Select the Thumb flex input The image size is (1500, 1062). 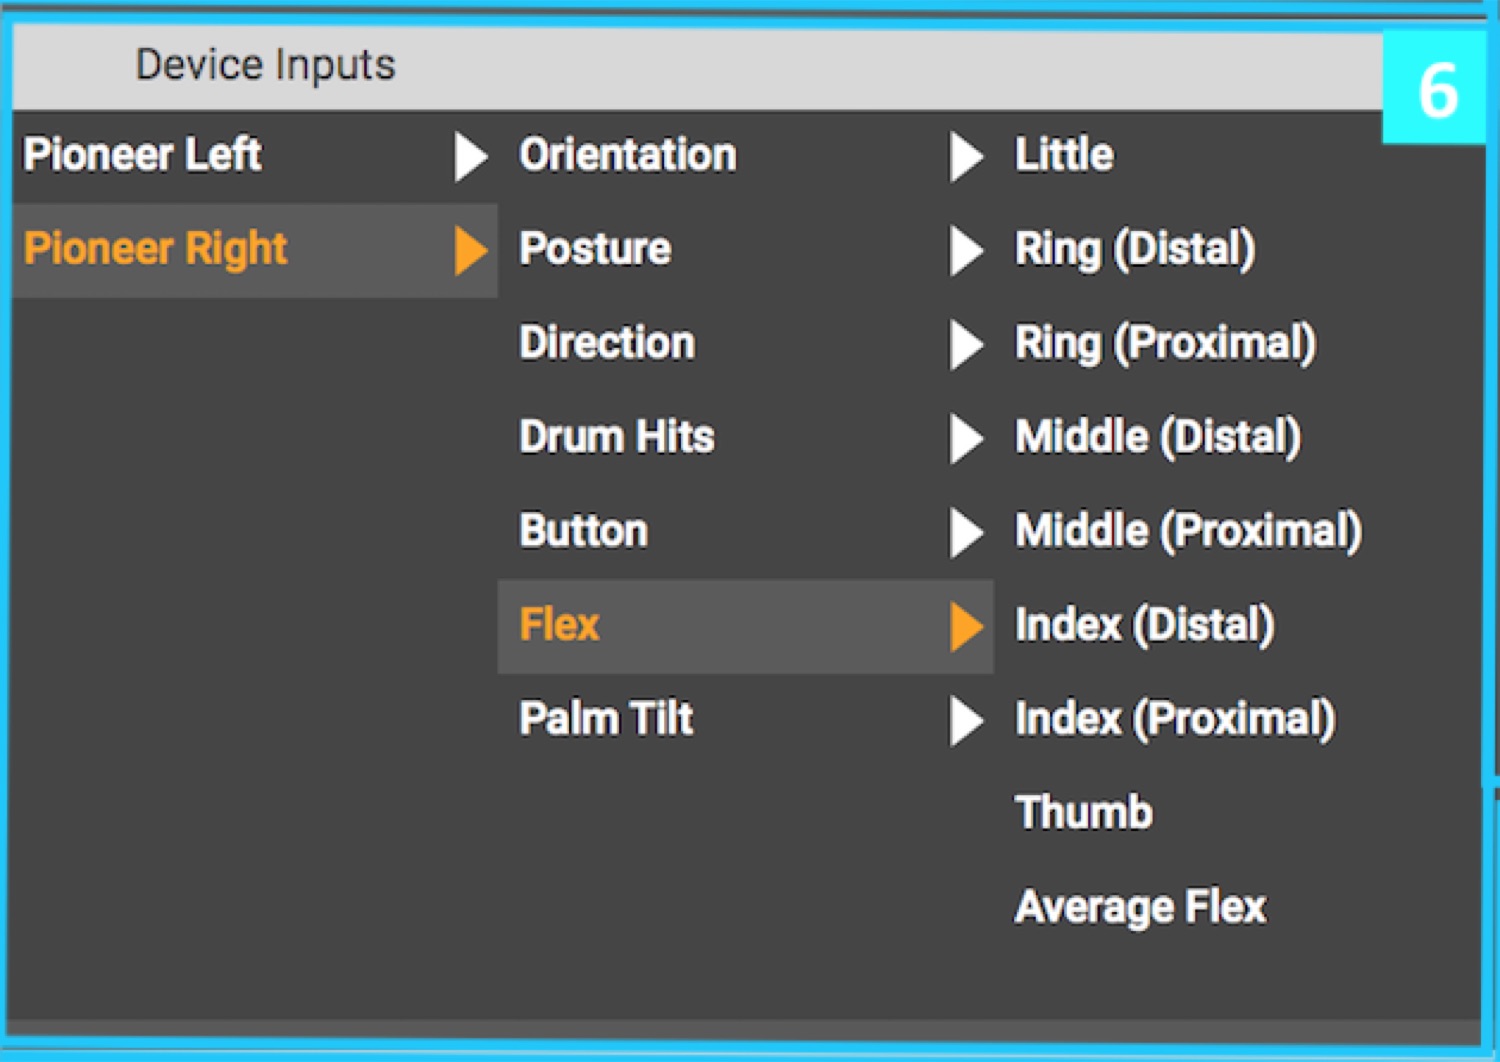click(1084, 813)
